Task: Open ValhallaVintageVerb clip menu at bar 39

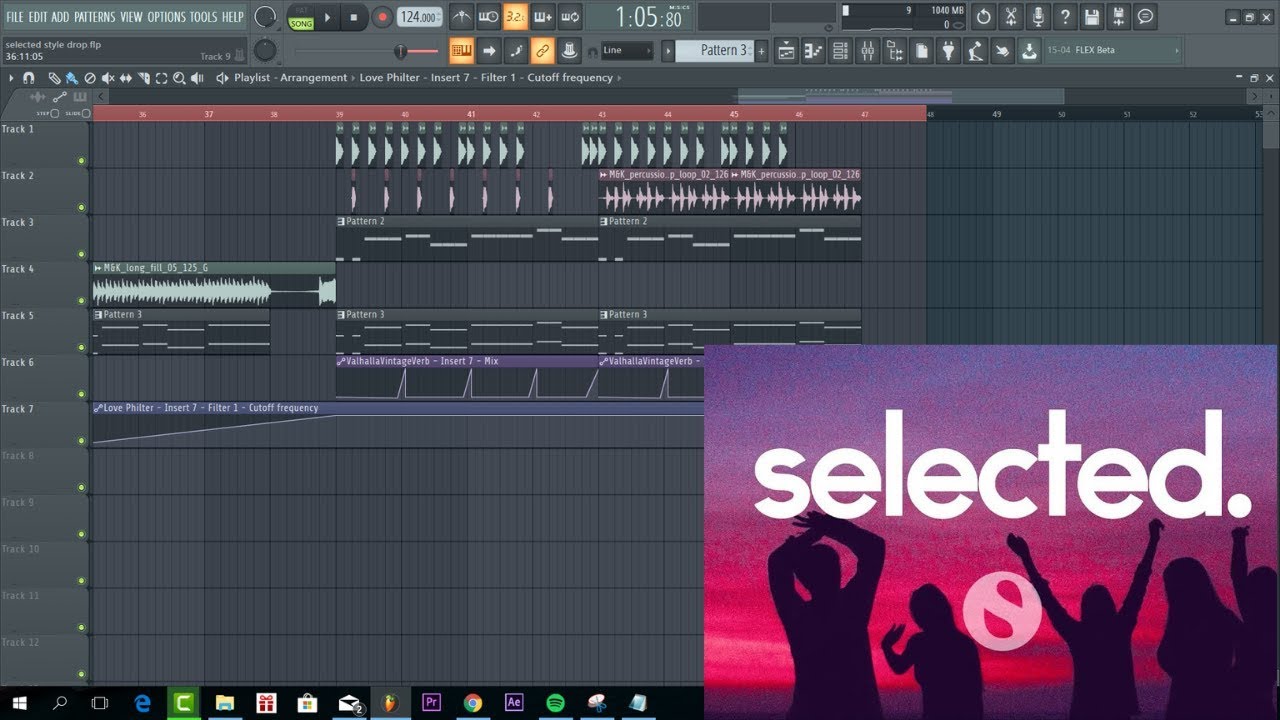Action: tap(341, 361)
